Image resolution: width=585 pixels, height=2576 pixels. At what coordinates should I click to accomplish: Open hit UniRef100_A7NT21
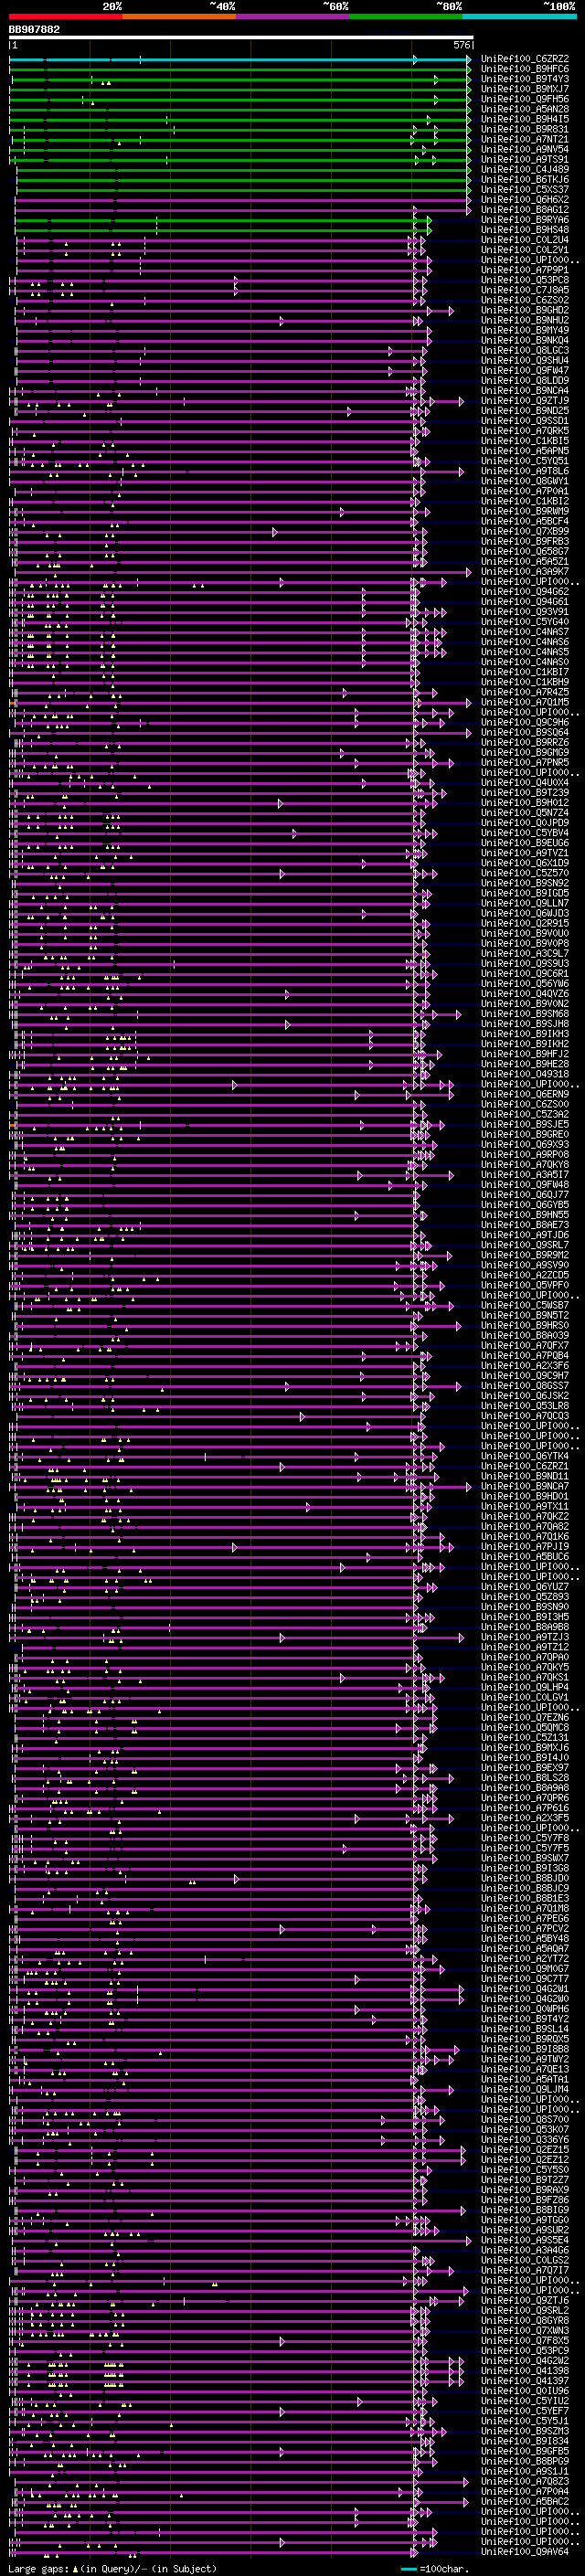tap(525, 139)
